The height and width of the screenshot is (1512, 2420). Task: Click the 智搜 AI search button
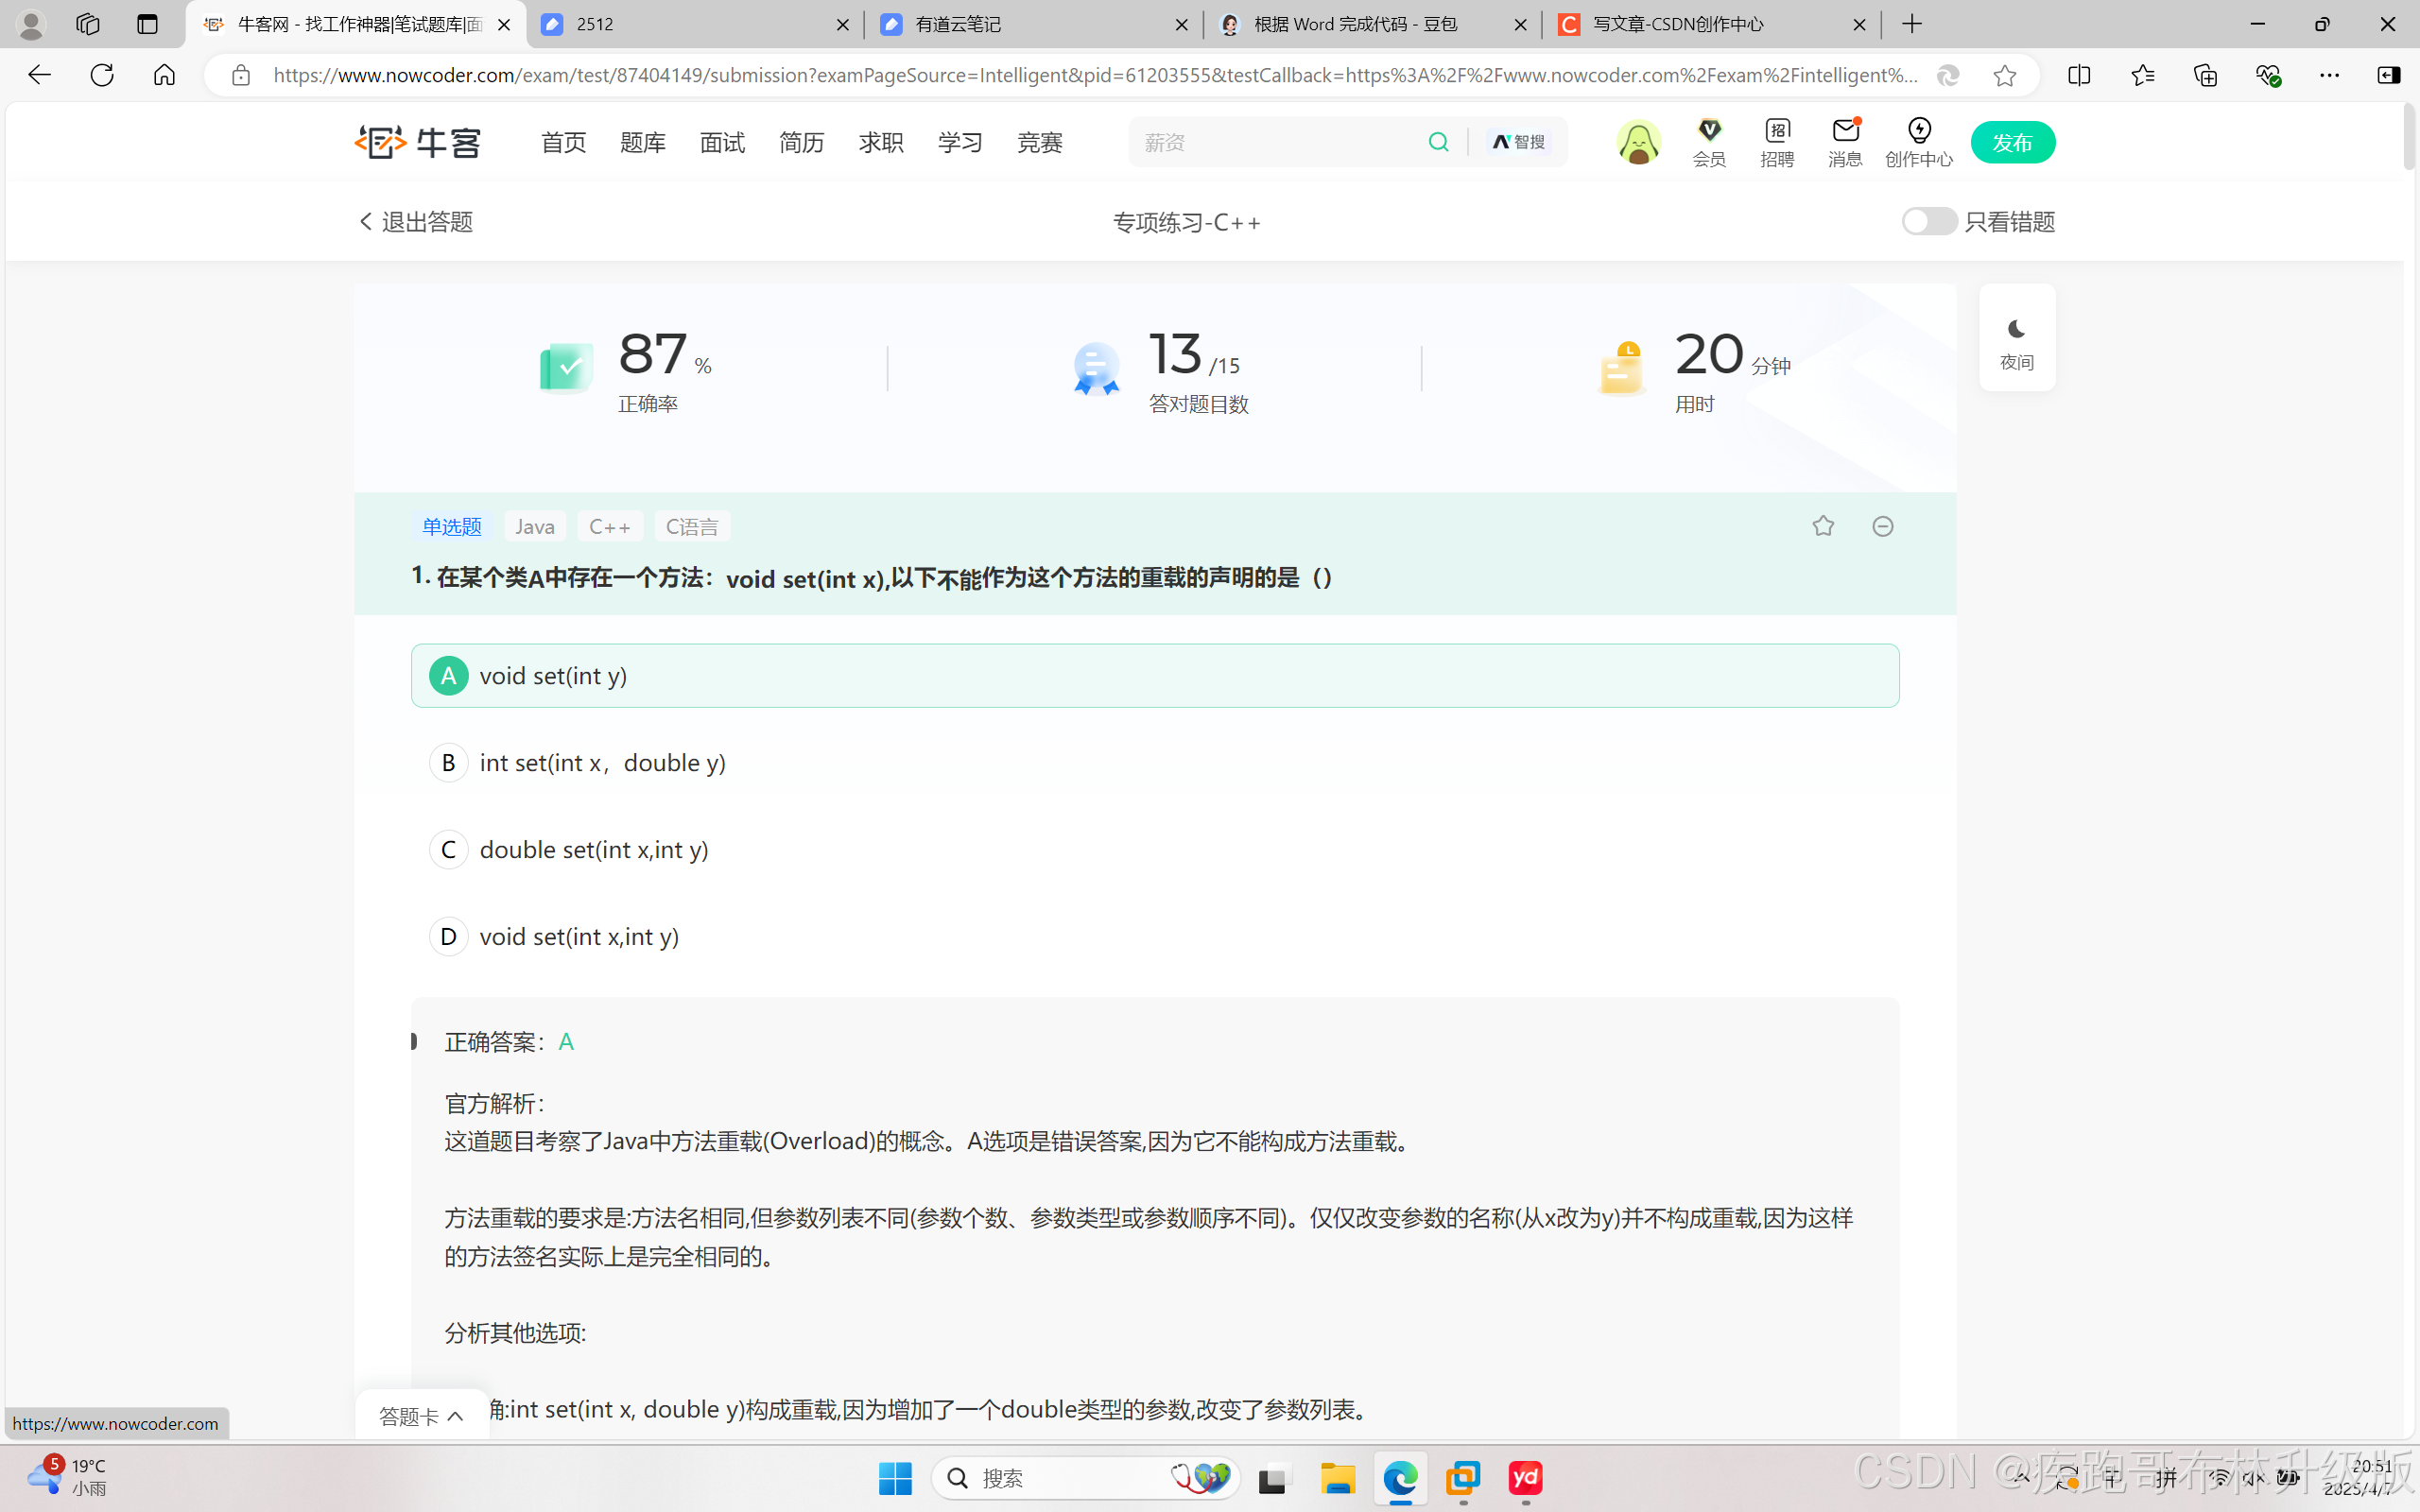1518,142
